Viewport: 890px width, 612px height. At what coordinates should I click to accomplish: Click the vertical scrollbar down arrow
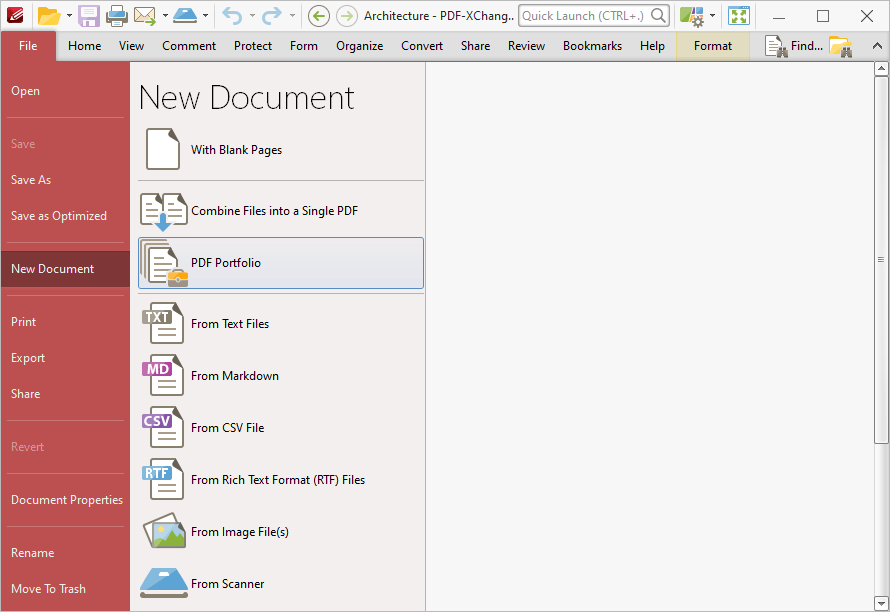coord(881,603)
